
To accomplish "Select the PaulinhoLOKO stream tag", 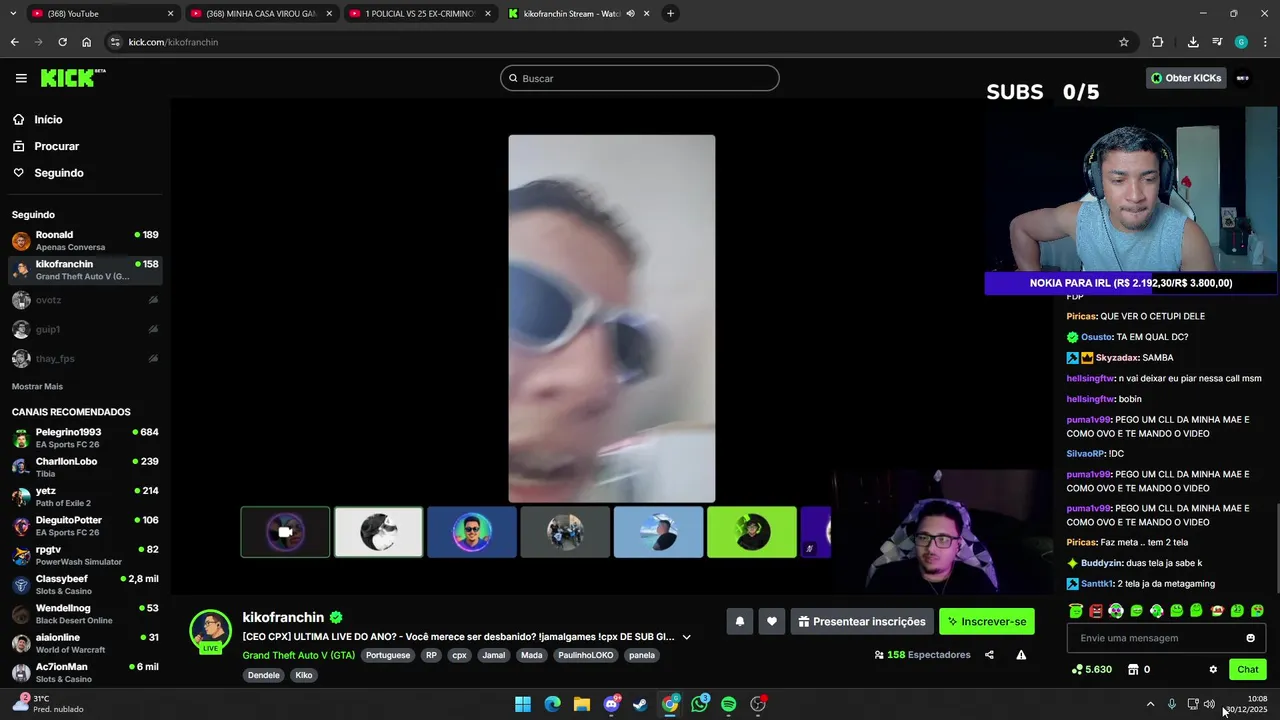I will (586, 656).
